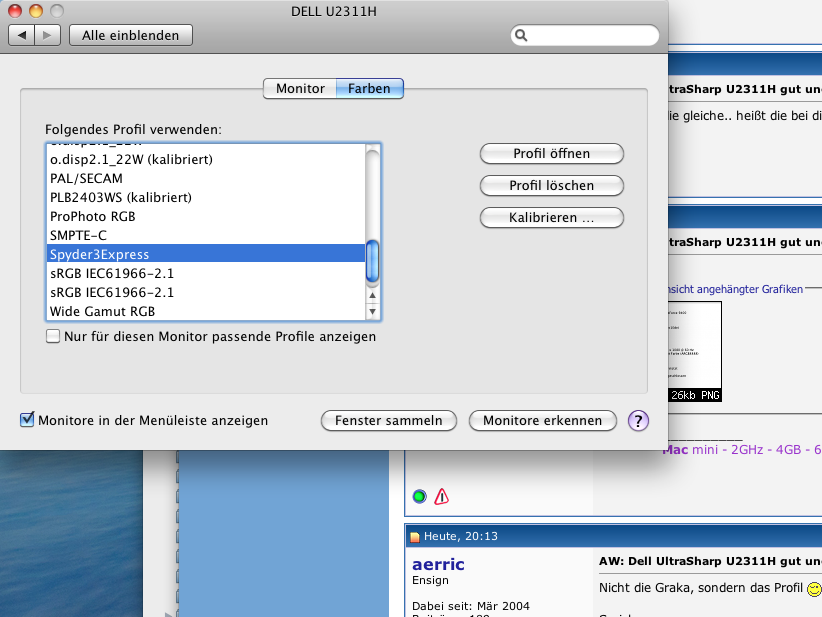Click 'Profil löschen' button

coord(551,186)
